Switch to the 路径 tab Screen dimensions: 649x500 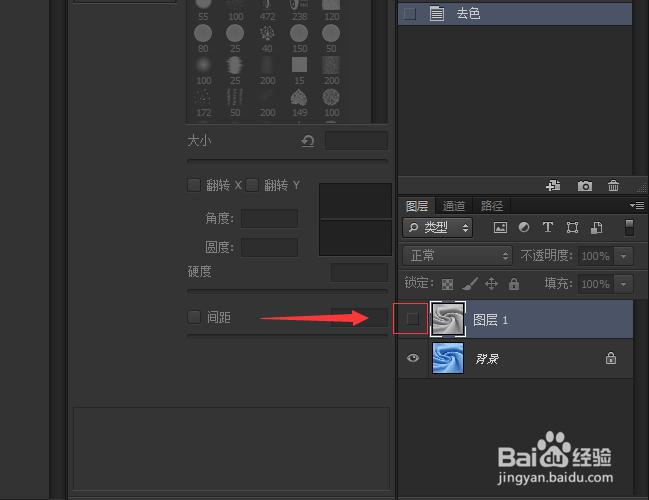click(492, 206)
